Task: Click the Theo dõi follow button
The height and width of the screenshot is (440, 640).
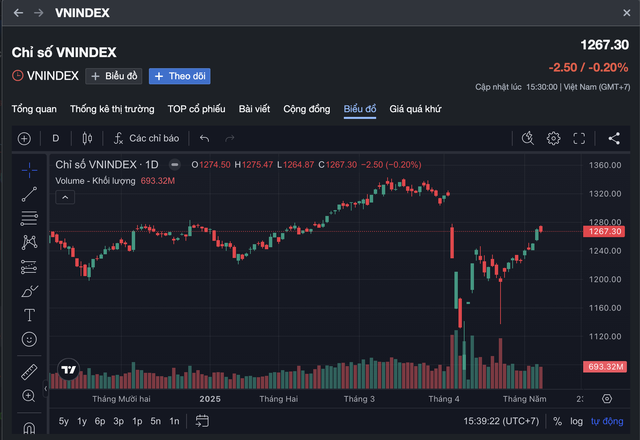Action: (179, 76)
